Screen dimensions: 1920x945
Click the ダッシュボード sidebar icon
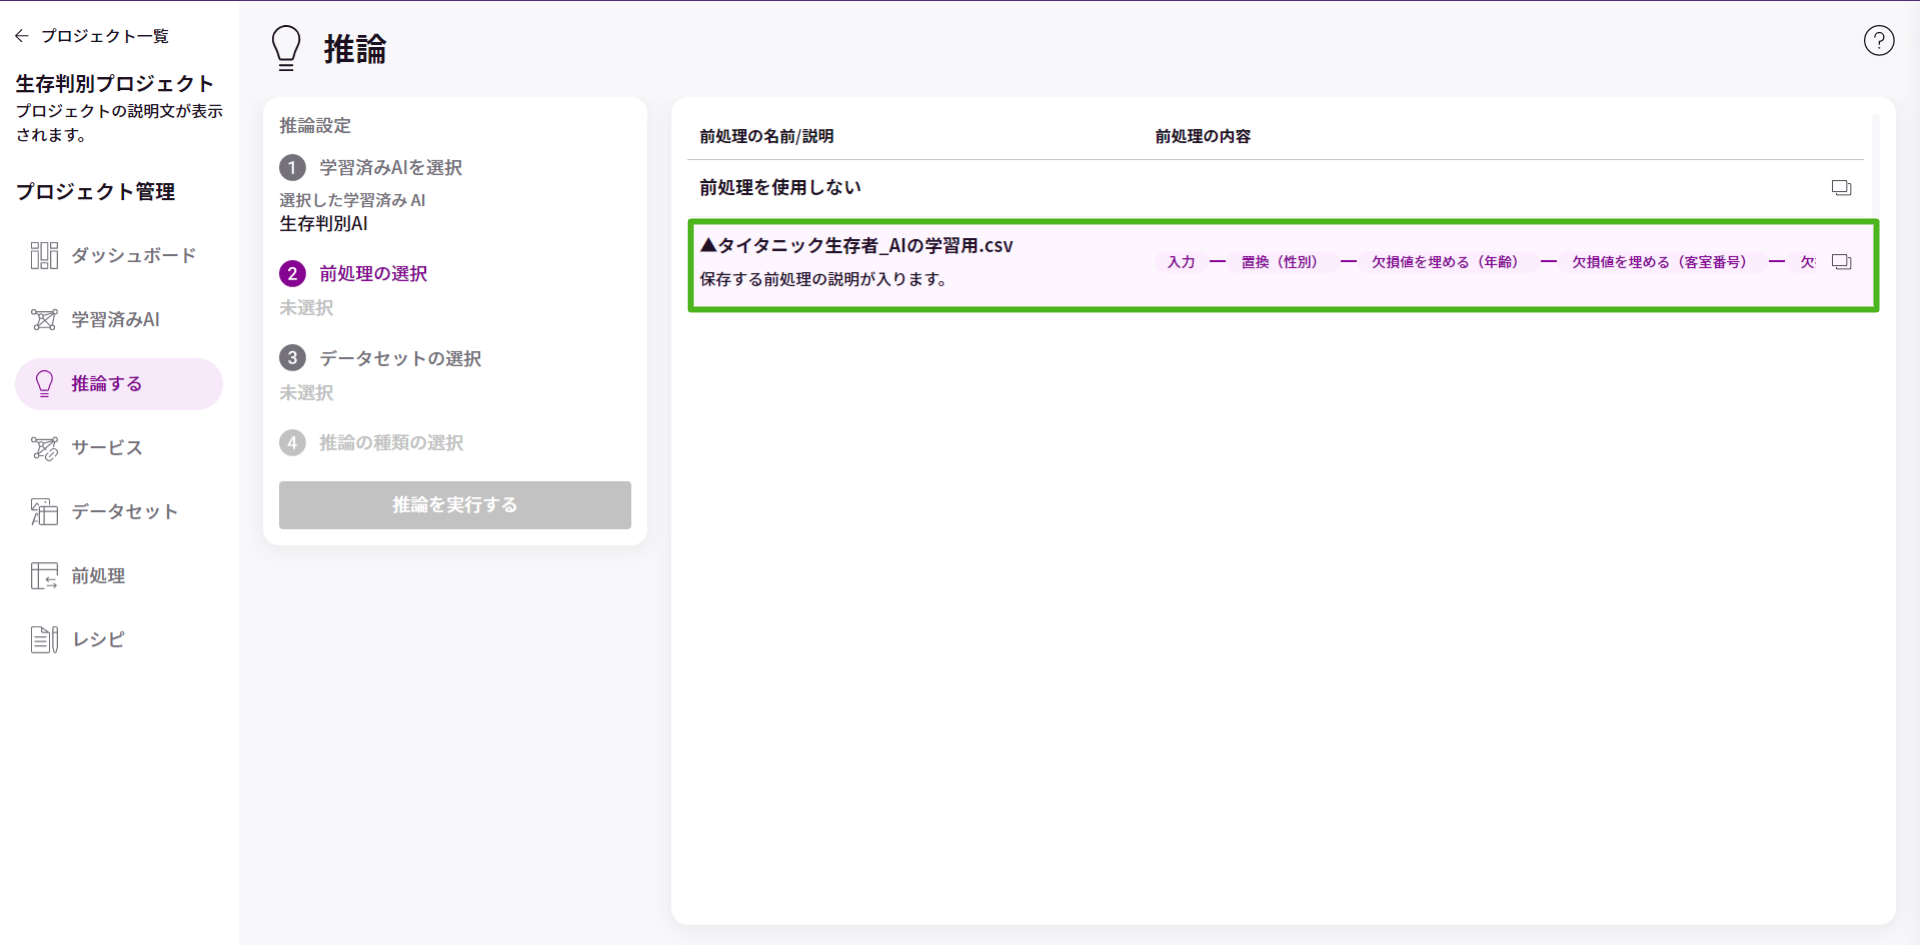[x=44, y=256]
